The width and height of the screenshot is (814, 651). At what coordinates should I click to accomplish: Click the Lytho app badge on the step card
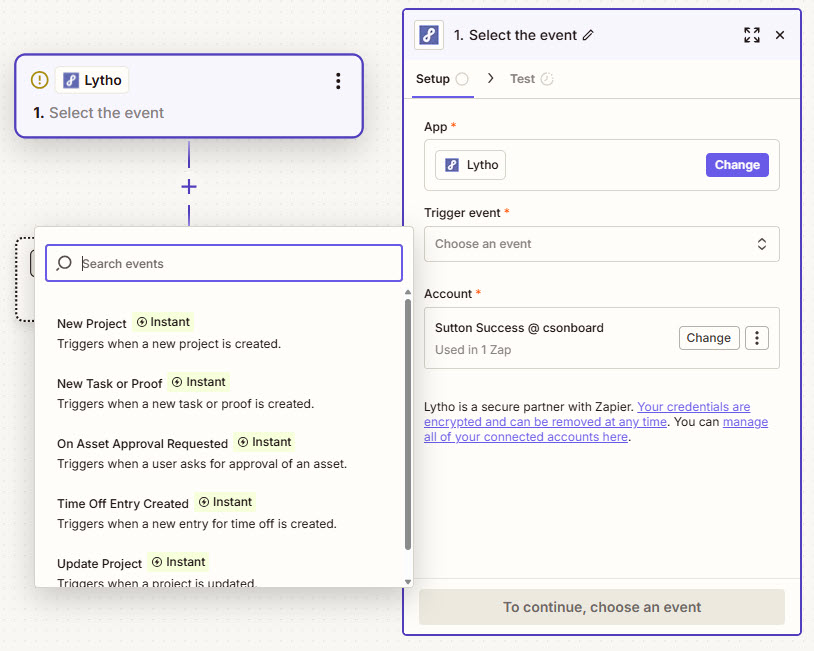pyautogui.click(x=92, y=80)
